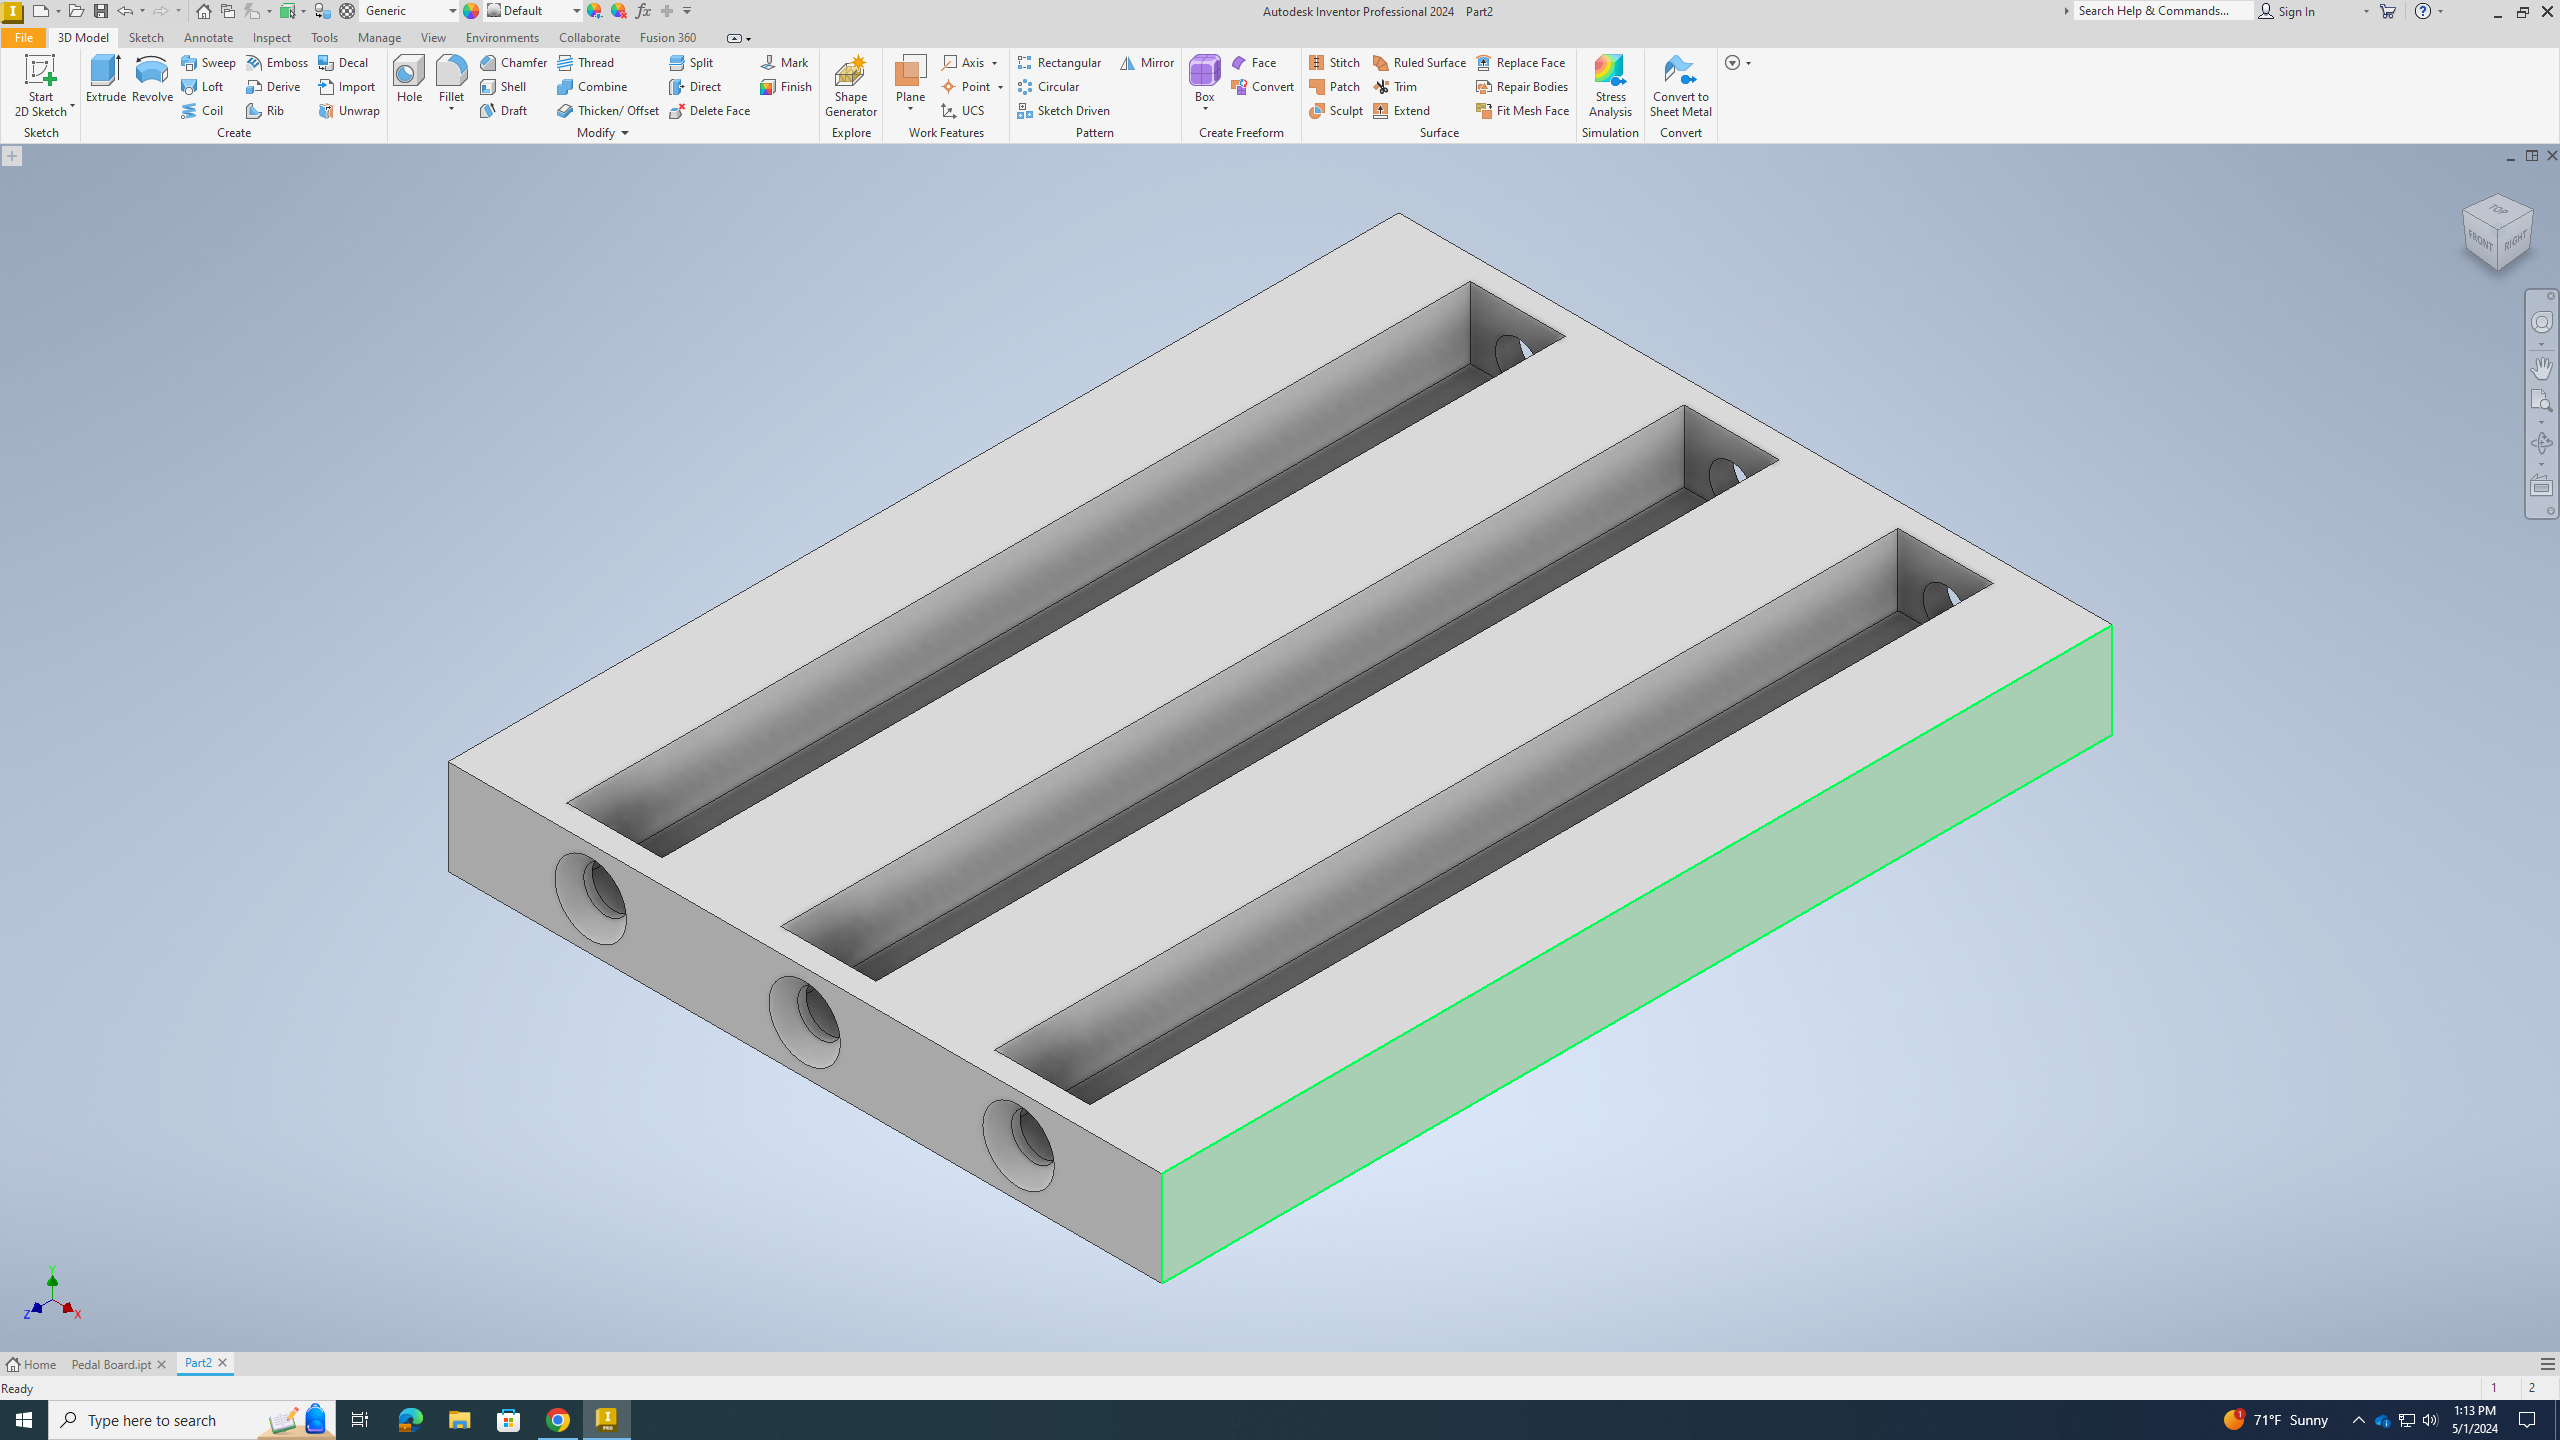This screenshot has width=2560, height=1440.
Task: Start a 2D Sketch
Action: pos(40,85)
